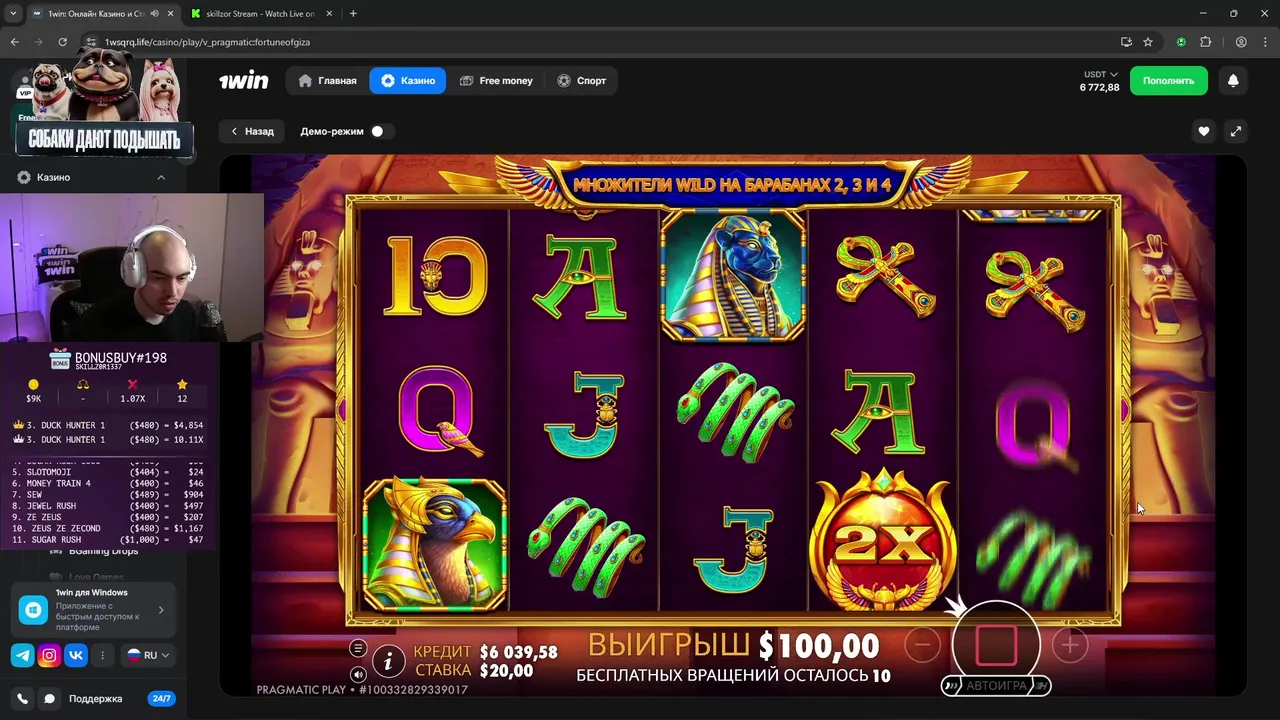Open the VK social link
Screen dimensions: 1280x720
coord(76,655)
